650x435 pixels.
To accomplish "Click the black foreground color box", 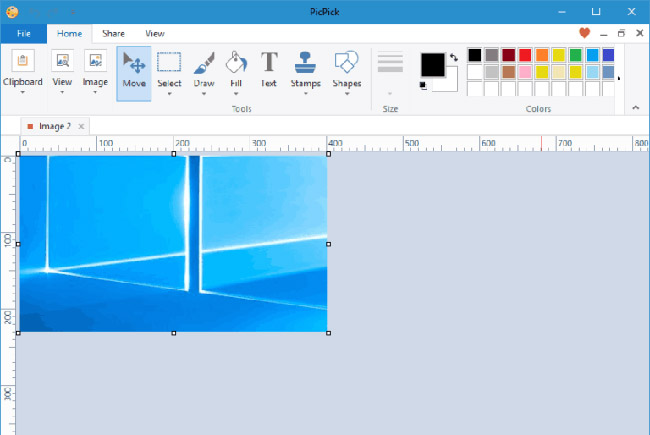I will point(433,65).
